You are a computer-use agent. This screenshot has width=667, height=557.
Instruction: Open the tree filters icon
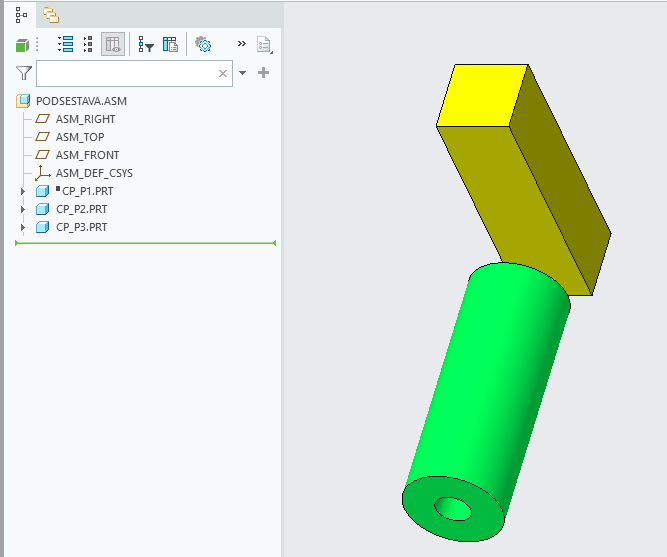tap(146, 44)
